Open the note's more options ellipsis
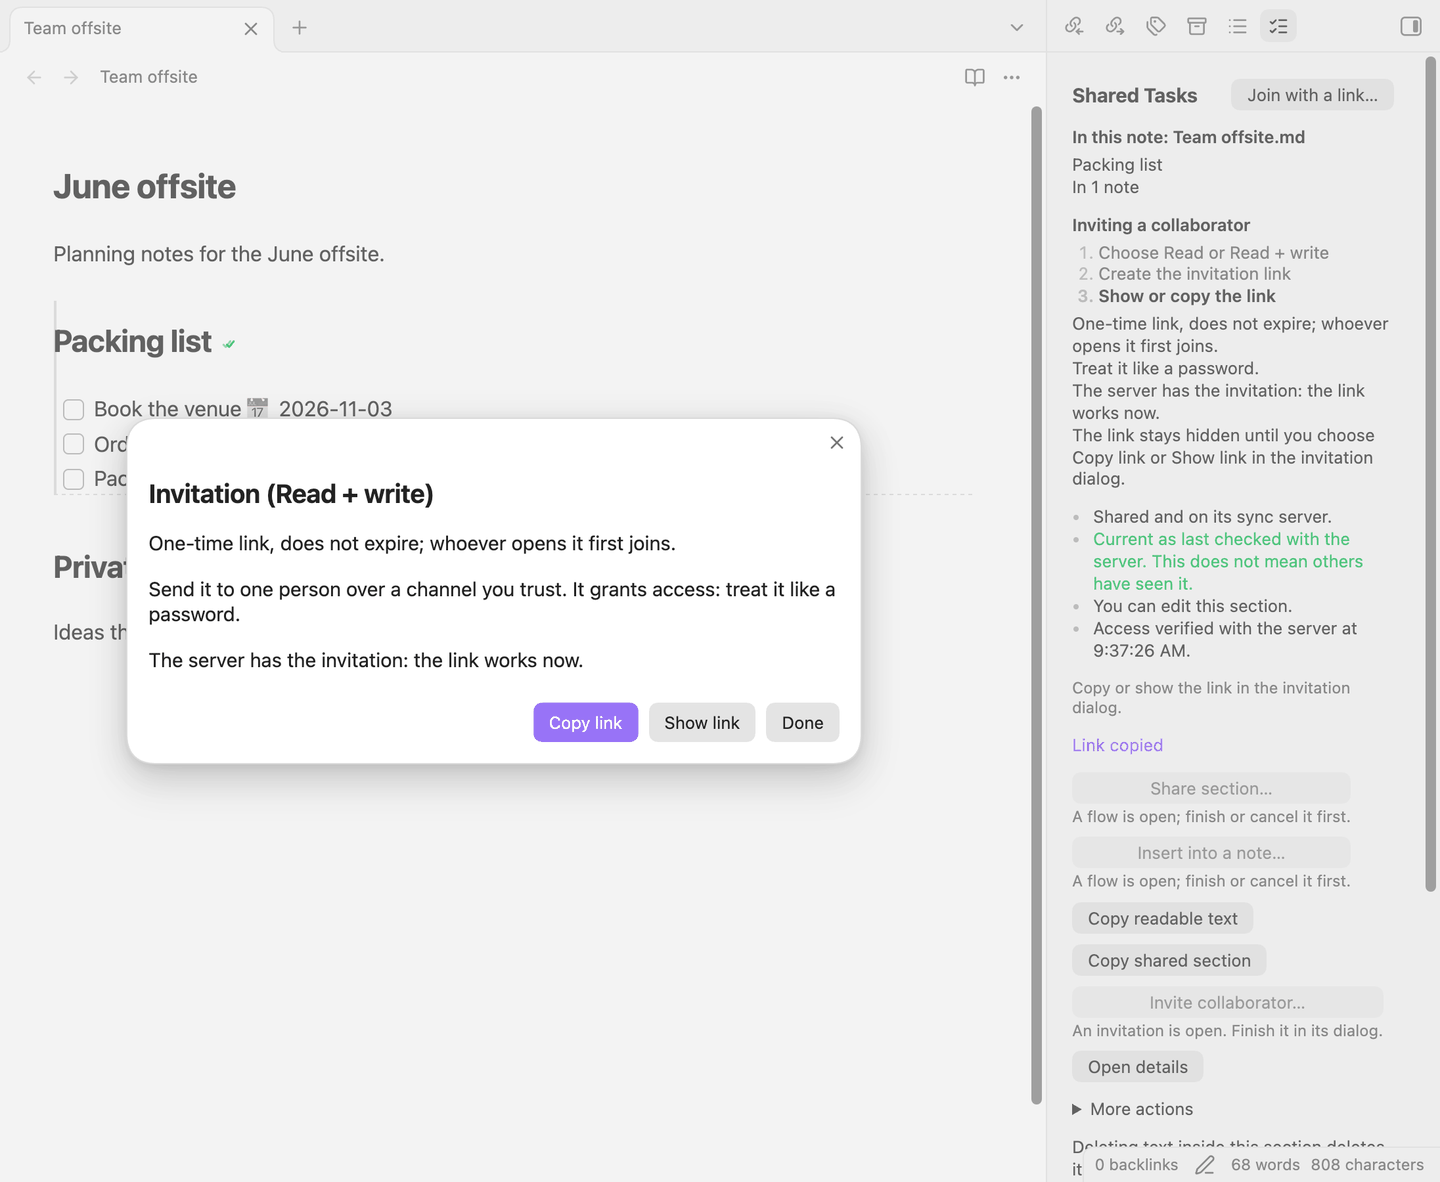 [1012, 77]
